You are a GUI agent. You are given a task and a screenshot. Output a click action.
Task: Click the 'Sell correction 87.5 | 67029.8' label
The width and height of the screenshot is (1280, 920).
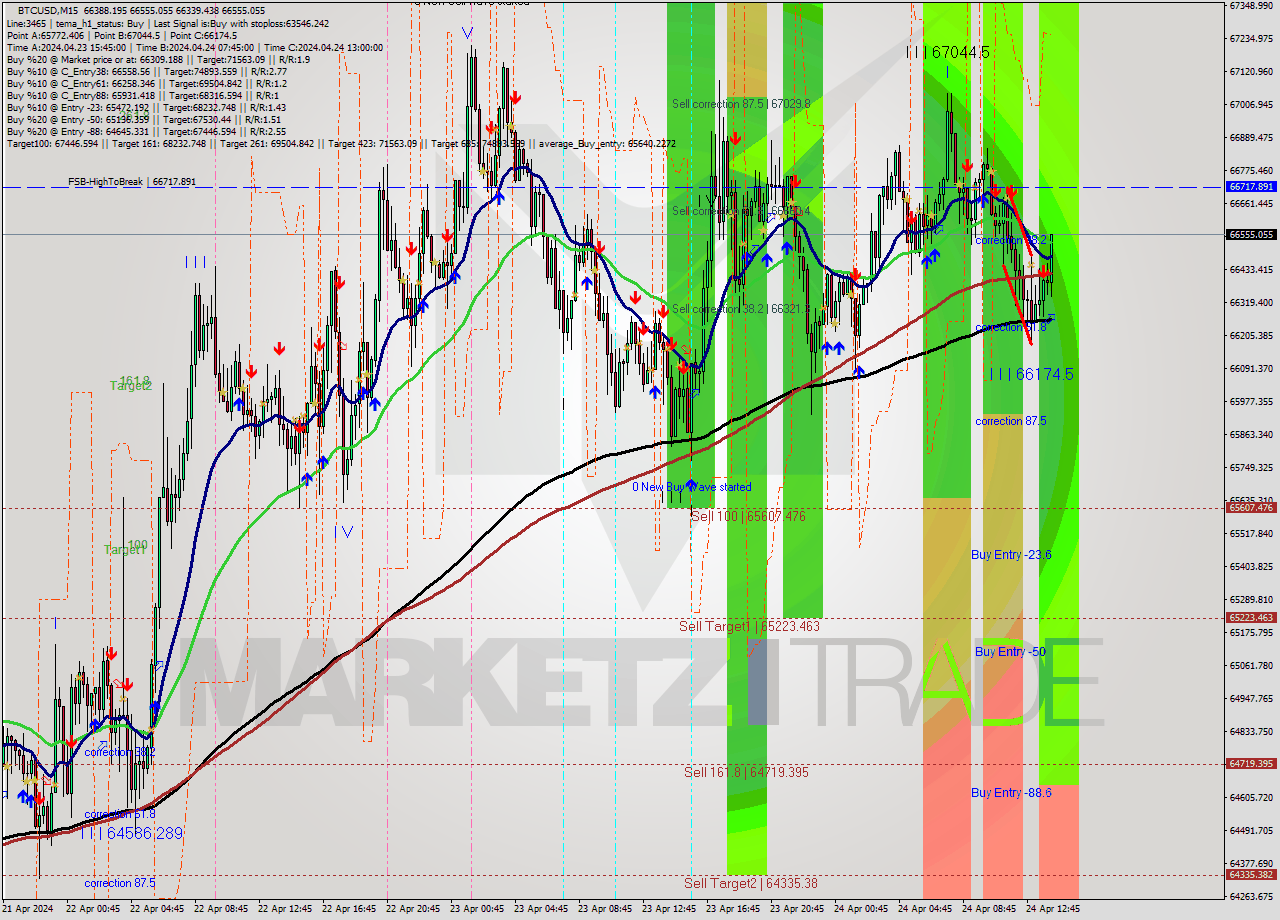(x=741, y=104)
